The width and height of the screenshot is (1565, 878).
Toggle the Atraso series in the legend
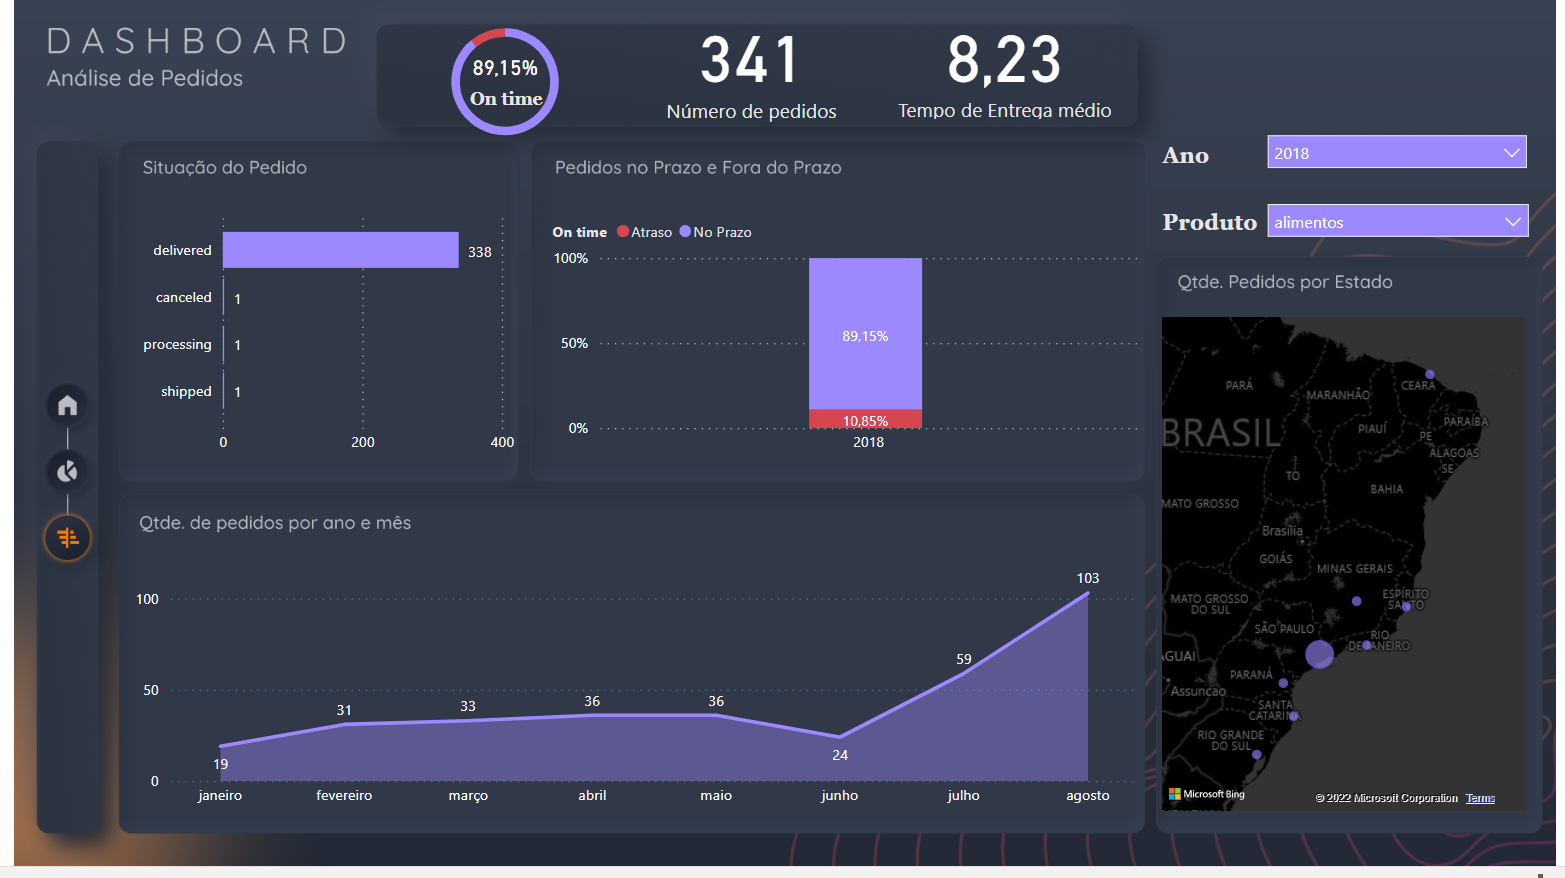pos(644,231)
